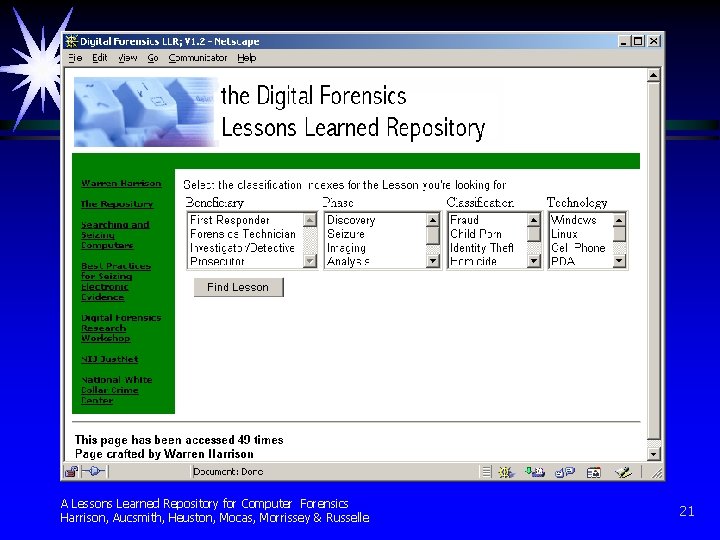Select Imaging in Phase list
This screenshot has width=720, height=540.
376,248
